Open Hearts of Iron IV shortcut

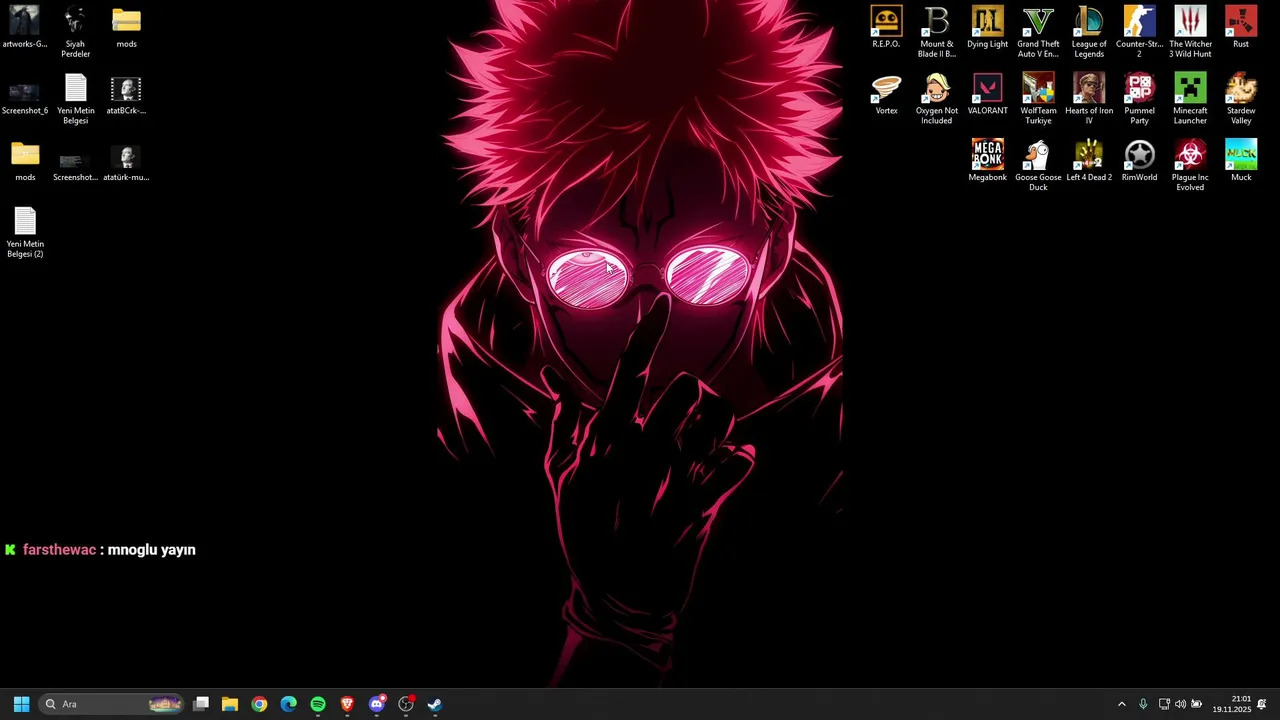click(x=1089, y=99)
